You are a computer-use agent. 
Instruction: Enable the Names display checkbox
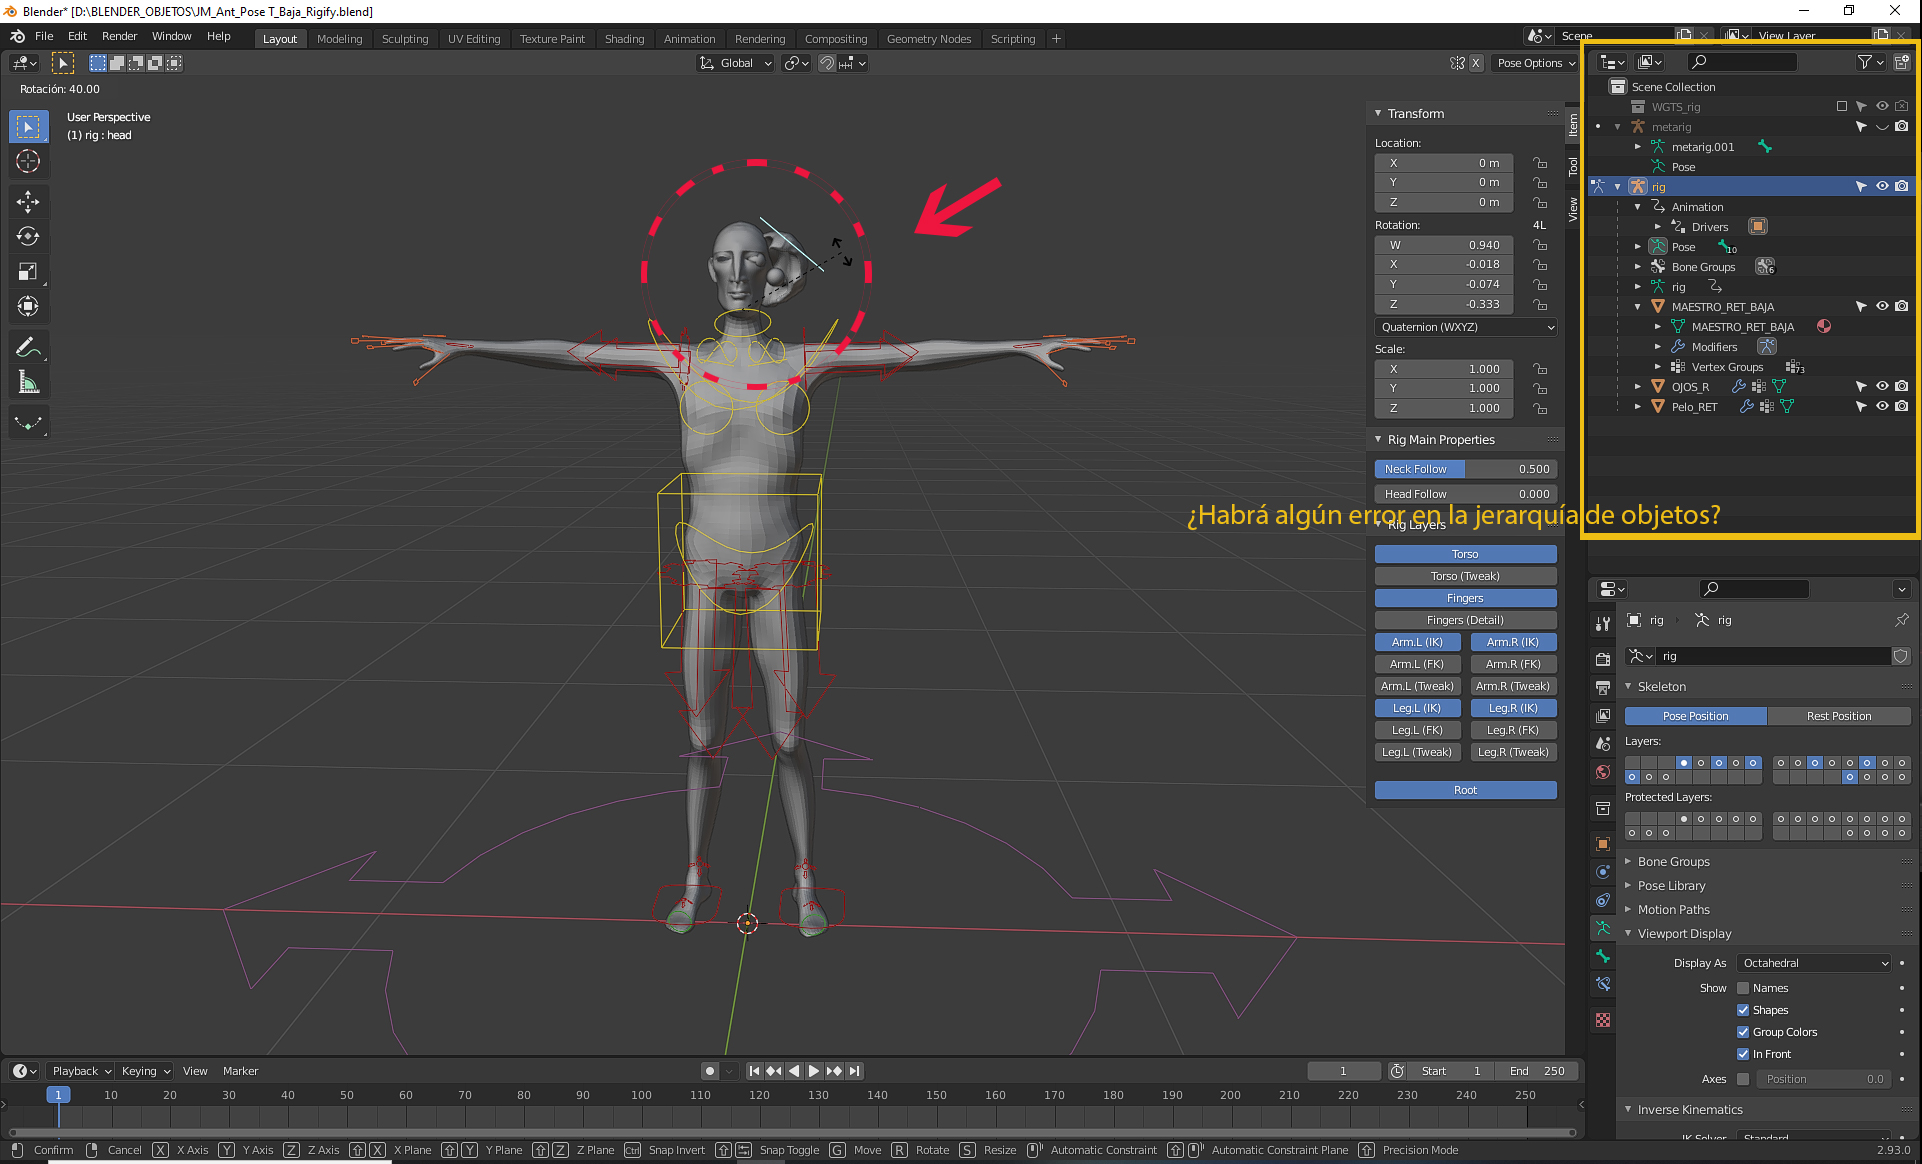coord(1743,988)
